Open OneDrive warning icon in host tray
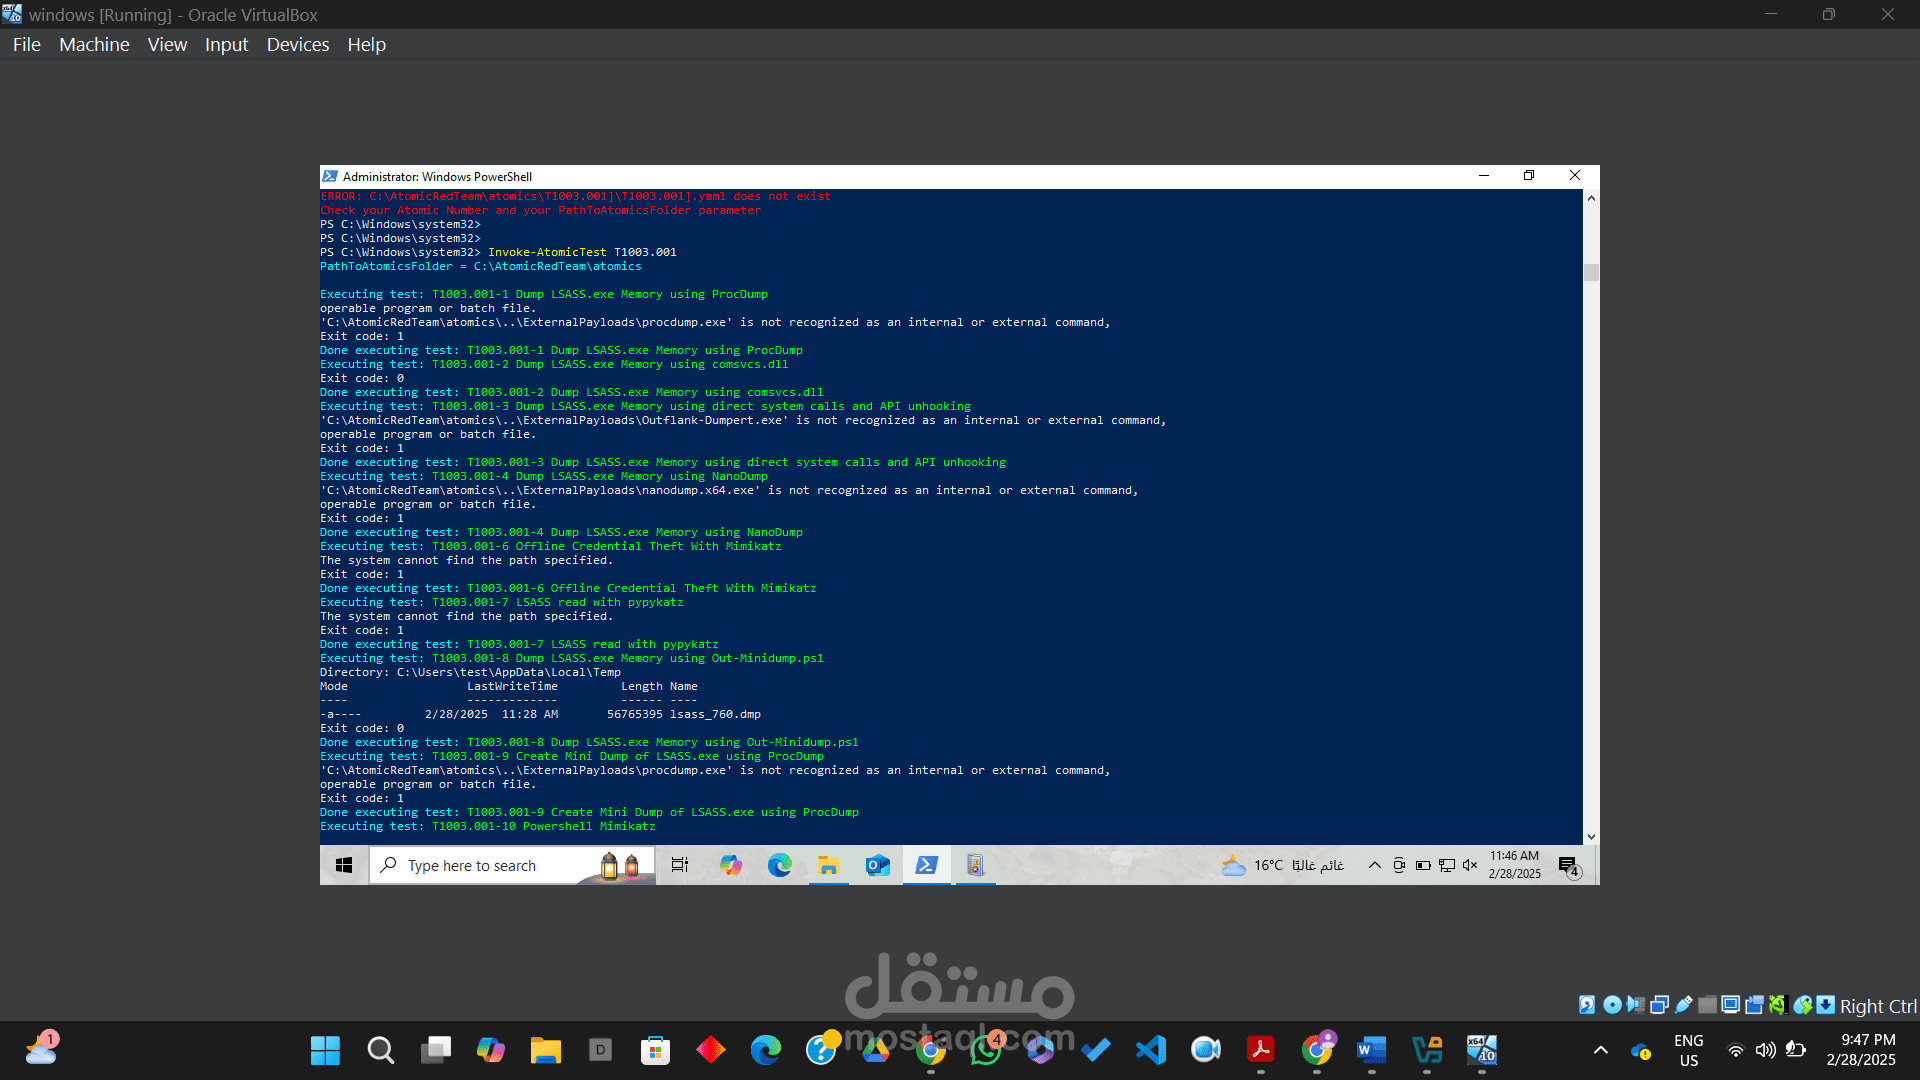Viewport: 1920px width, 1080px height. (1640, 1050)
